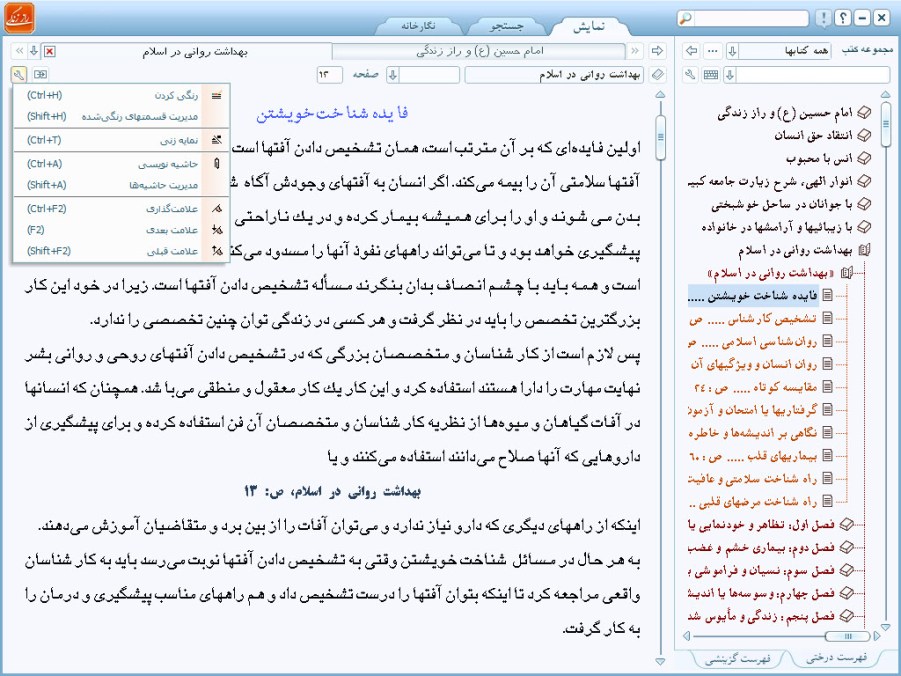Choose نمایه زنی from the tools menu

tap(121, 140)
